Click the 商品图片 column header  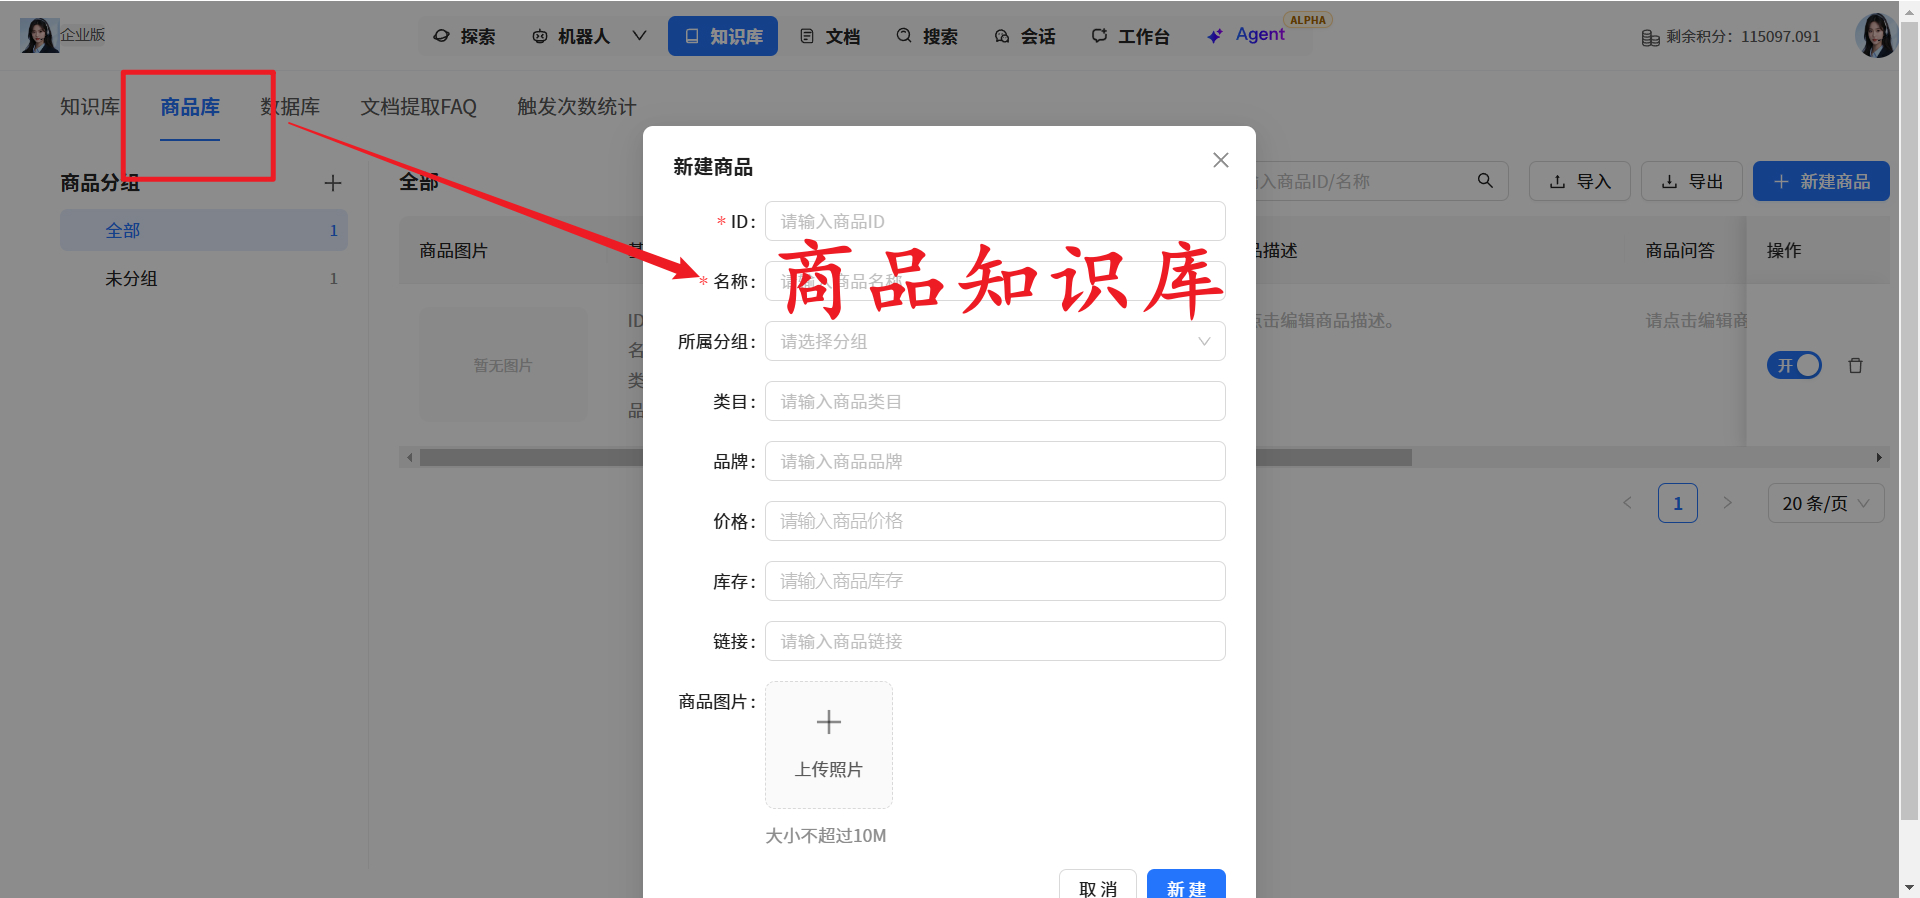pos(453,250)
